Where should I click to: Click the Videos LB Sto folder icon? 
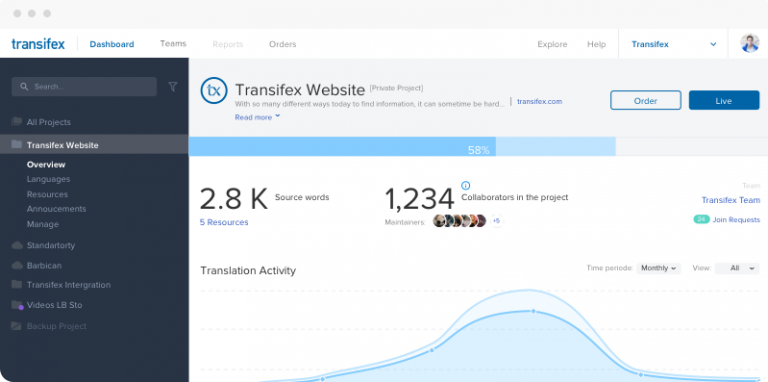point(17,305)
